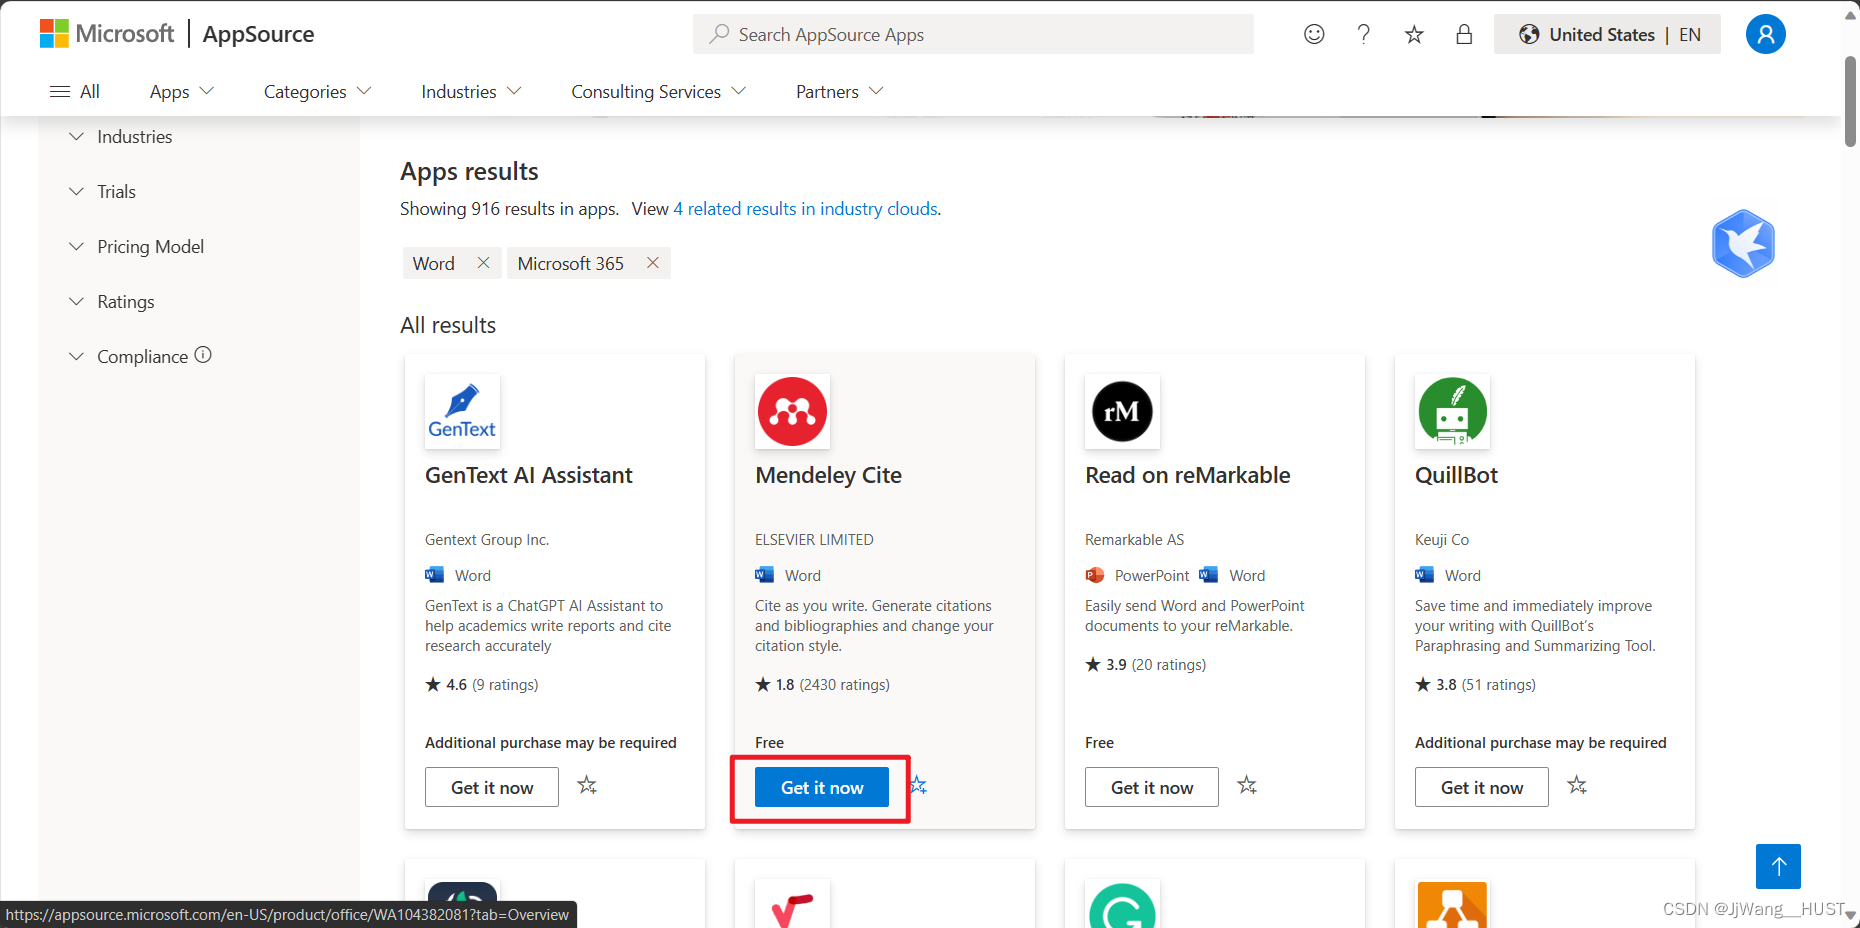Open Read on reMarkable title
The image size is (1860, 928).
1188,475
